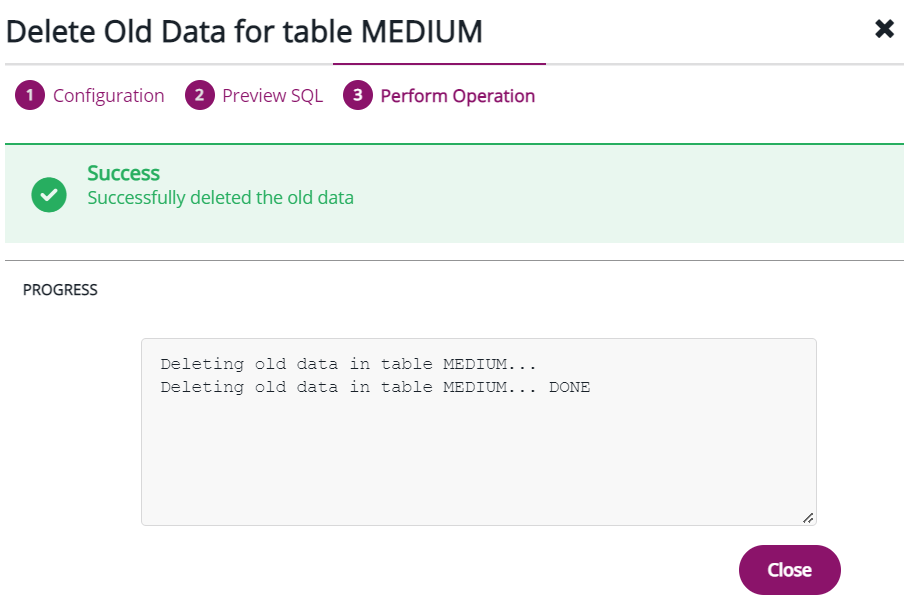Select the PROGRESS section label

60,289
